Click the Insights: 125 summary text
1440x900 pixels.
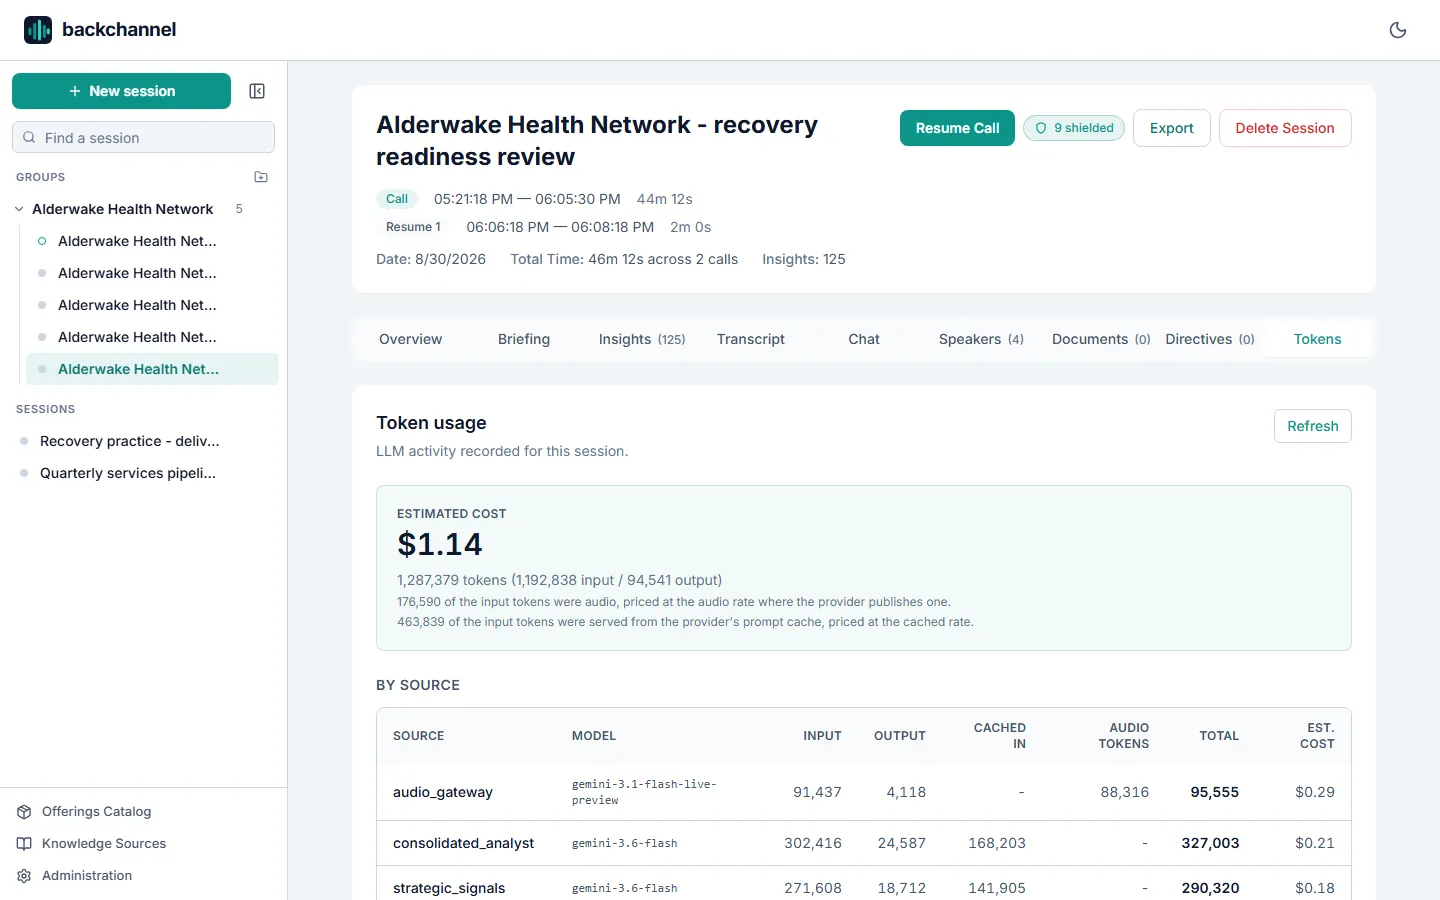tap(804, 259)
